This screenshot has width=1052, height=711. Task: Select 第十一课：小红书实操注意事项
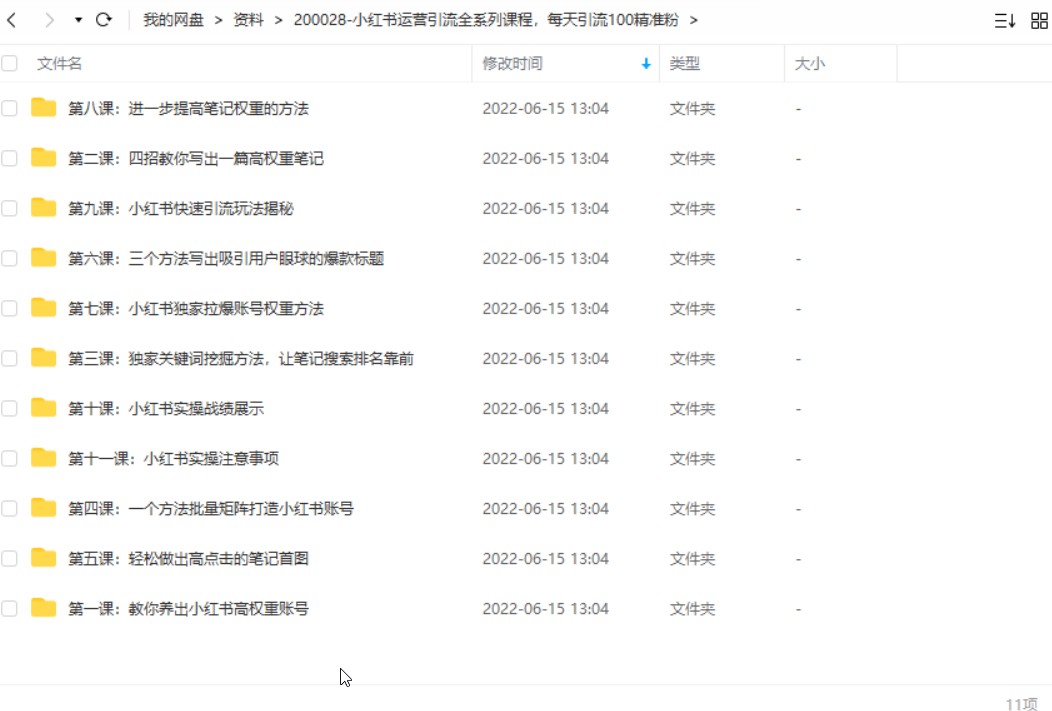(x=174, y=459)
